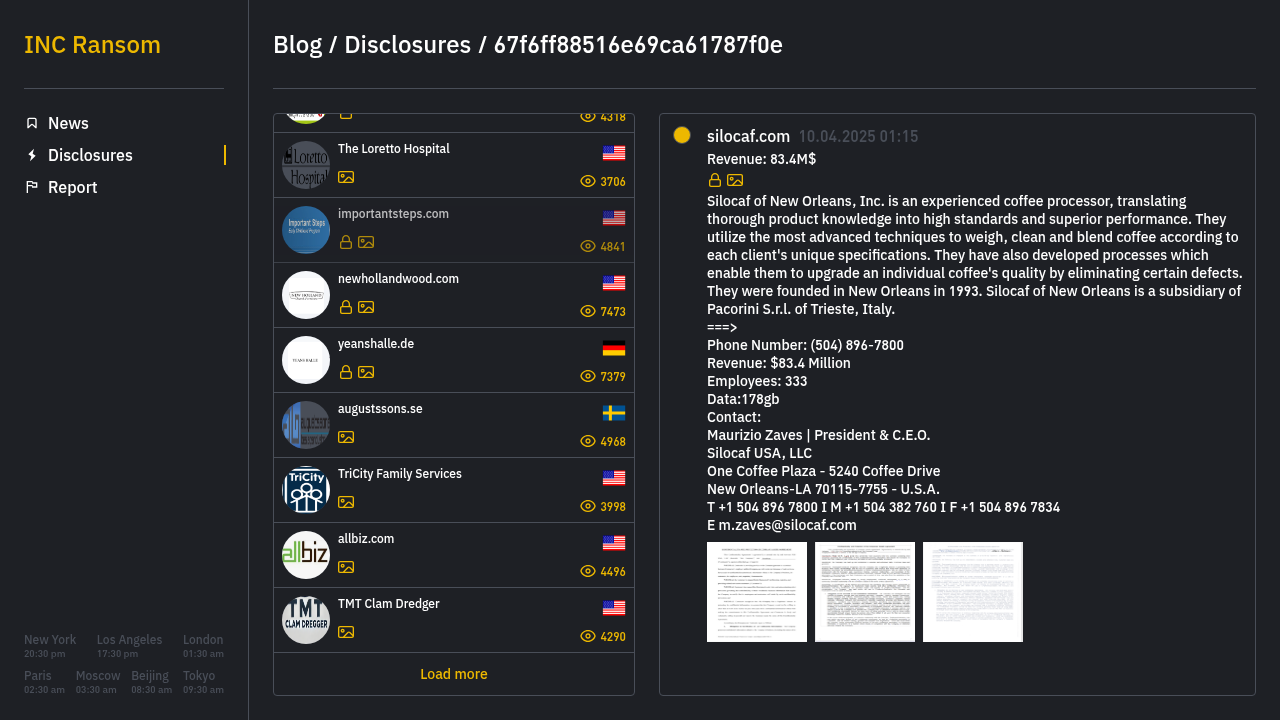
Task: Click the 'Data:178gb' text
Action: click(x=743, y=399)
